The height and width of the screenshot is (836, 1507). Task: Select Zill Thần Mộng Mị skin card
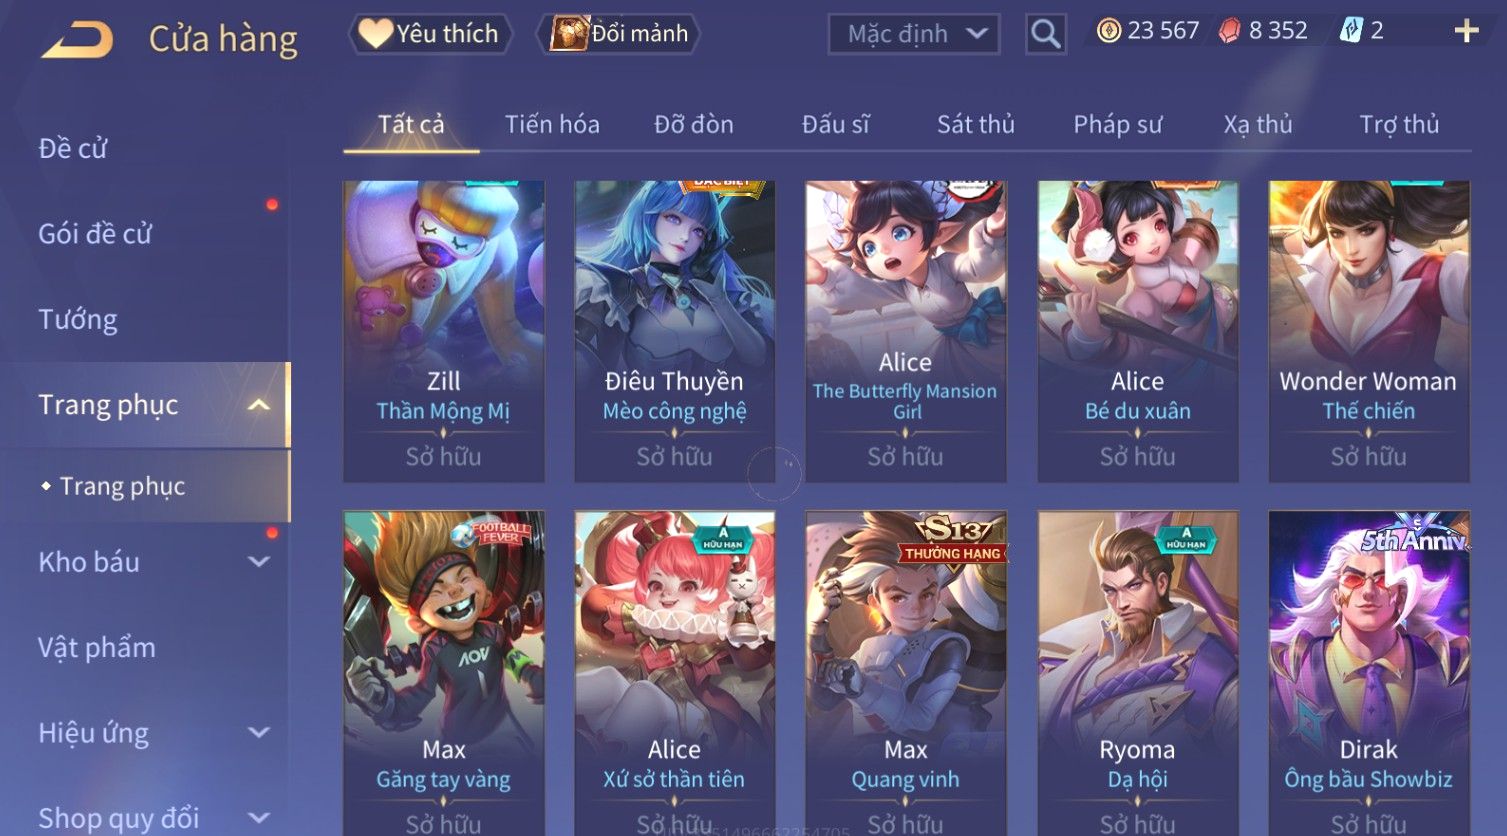(x=444, y=332)
